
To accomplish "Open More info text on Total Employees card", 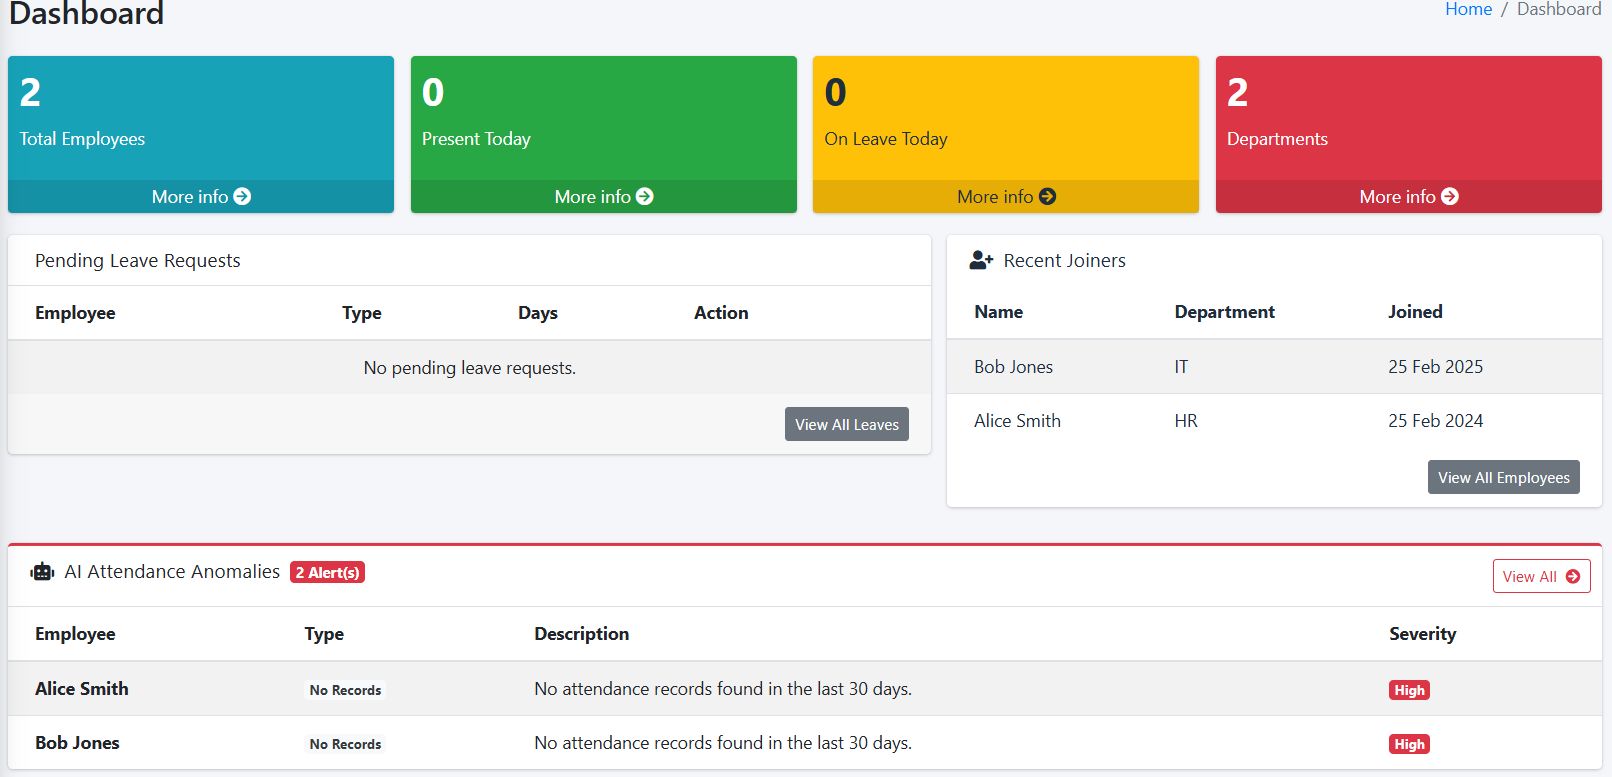I will [x=190, y=197].
